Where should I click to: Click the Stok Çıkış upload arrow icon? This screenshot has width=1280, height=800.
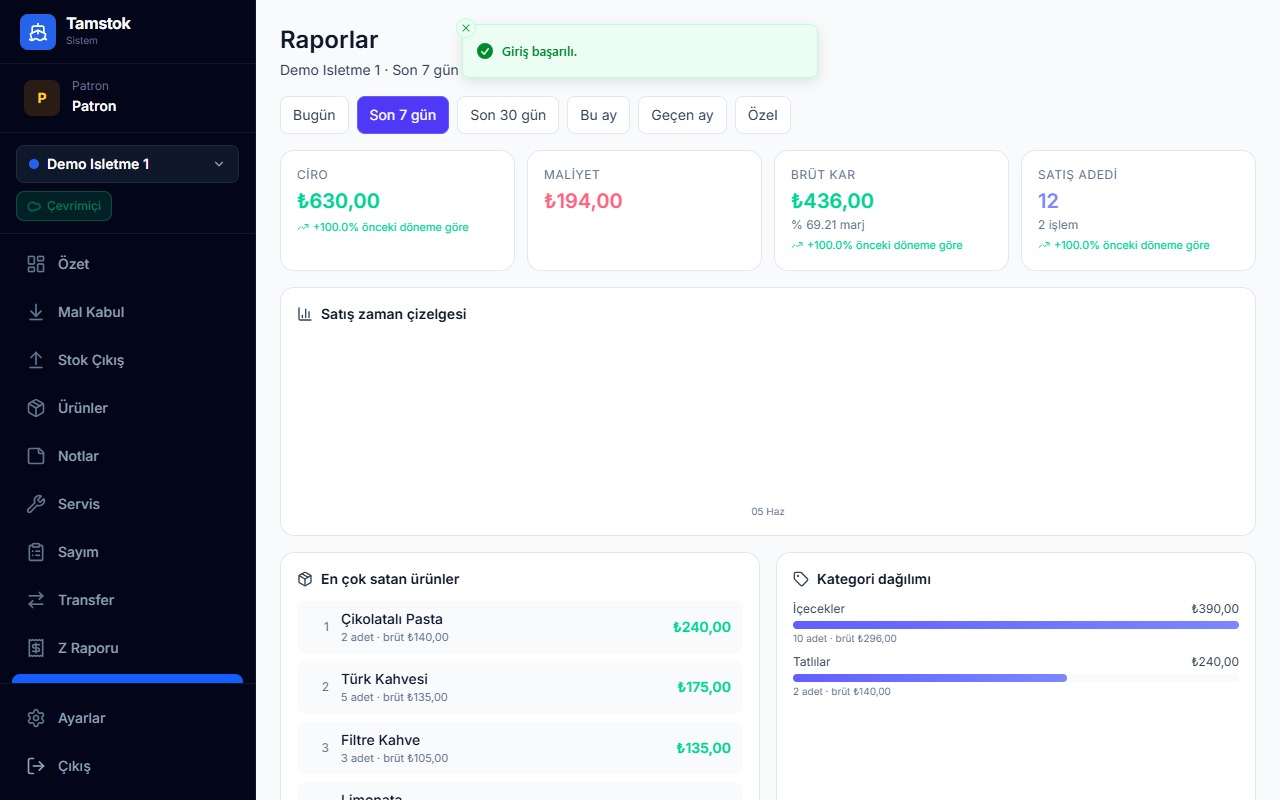(x=36, y=360)
